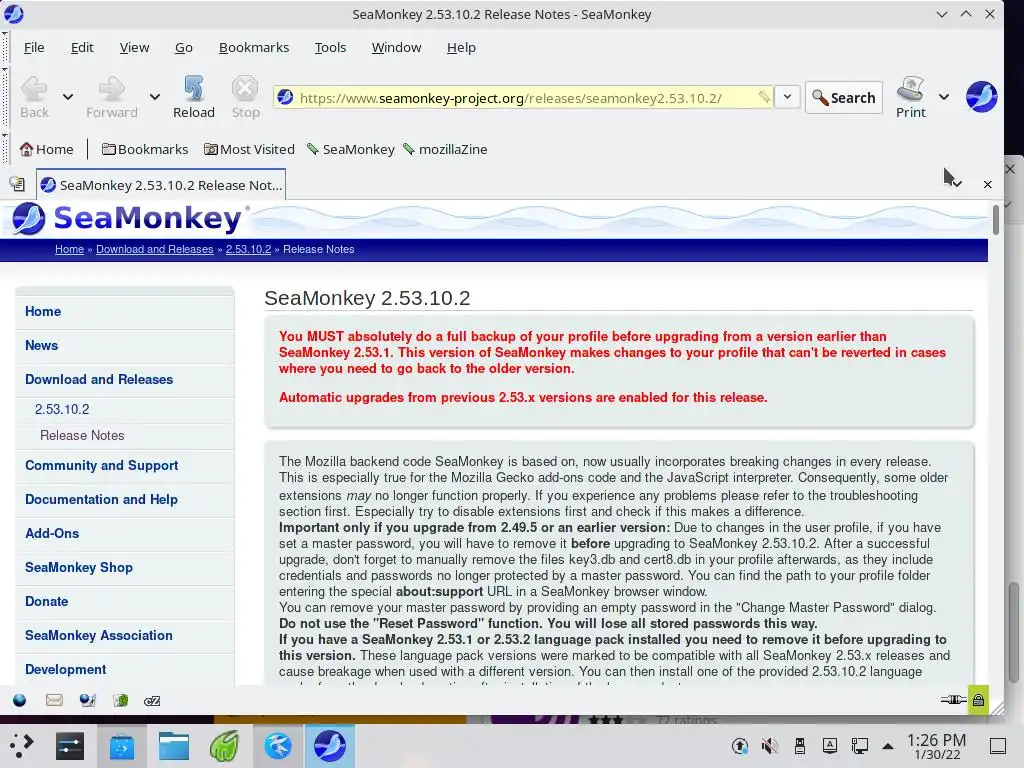1024x768 pixels.
Task: Open the KDE application launcher
Action: [21, 746]
